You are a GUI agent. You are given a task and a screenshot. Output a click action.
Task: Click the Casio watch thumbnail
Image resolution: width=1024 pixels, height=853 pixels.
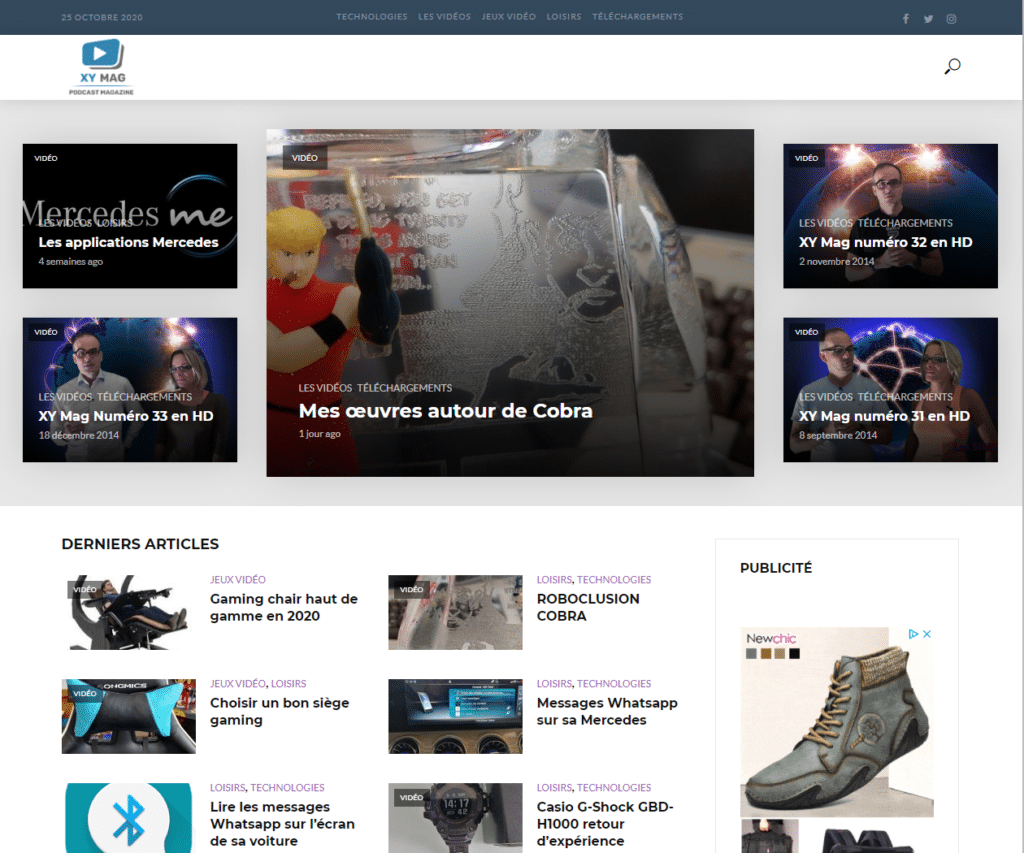(x=455, y=818)
